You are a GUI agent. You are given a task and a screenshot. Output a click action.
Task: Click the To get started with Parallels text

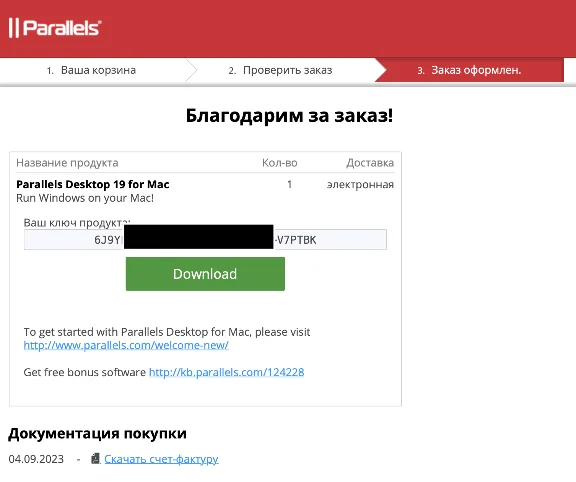(x=167, y=332)
